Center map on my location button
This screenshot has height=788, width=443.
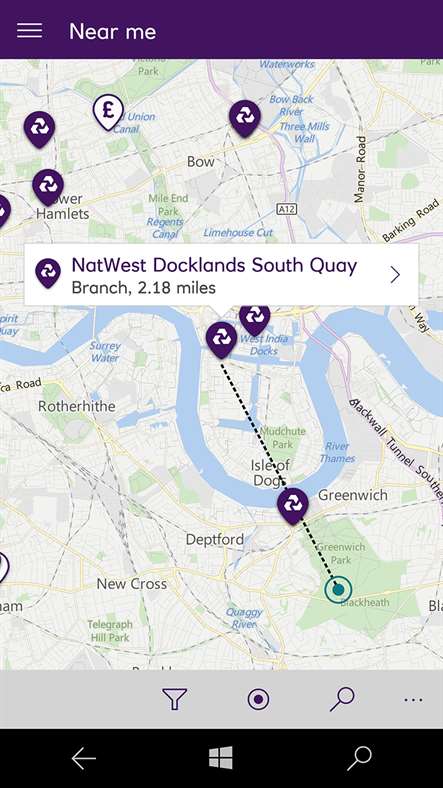point(259,699)
